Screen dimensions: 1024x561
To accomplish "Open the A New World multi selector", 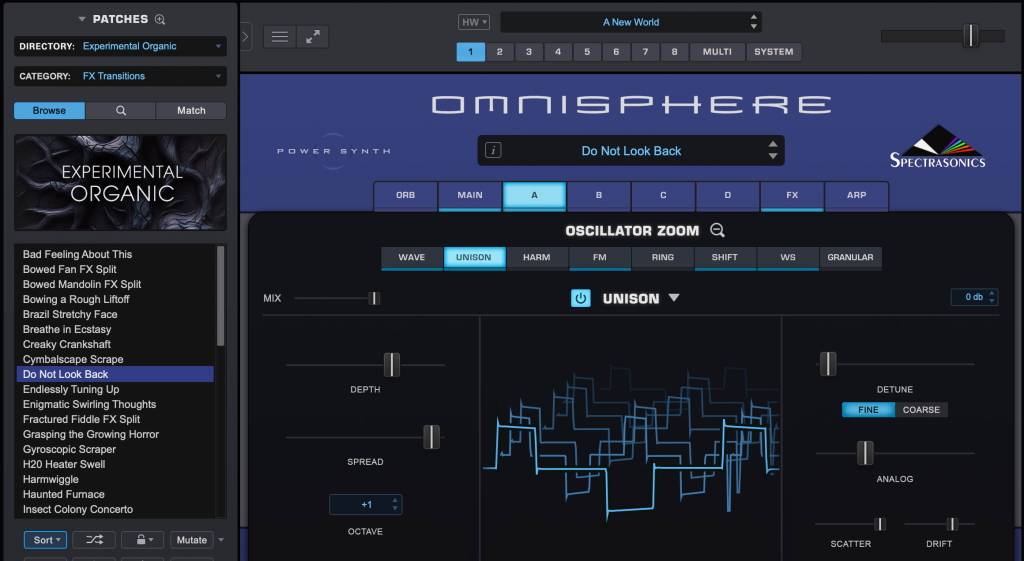I will pyautogui.click(x=631, y=22).
